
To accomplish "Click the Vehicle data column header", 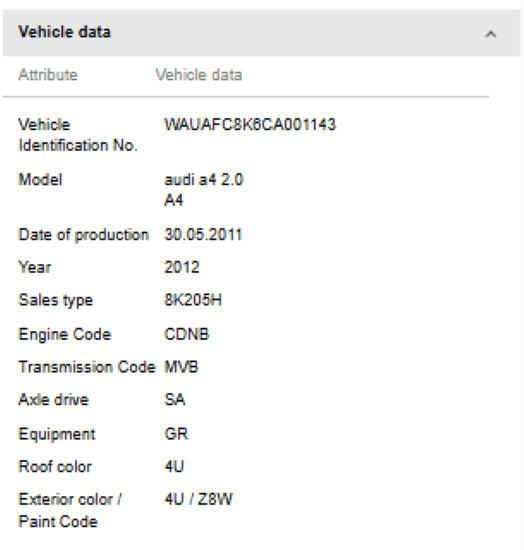I will click(x=199, y=75).
